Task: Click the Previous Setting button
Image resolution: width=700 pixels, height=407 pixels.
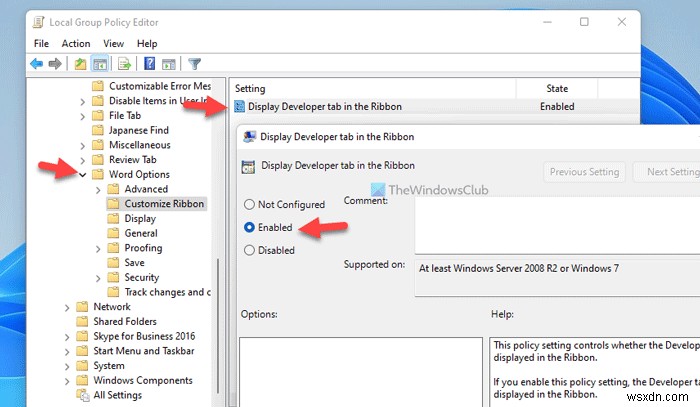Action: coord(584,172)
